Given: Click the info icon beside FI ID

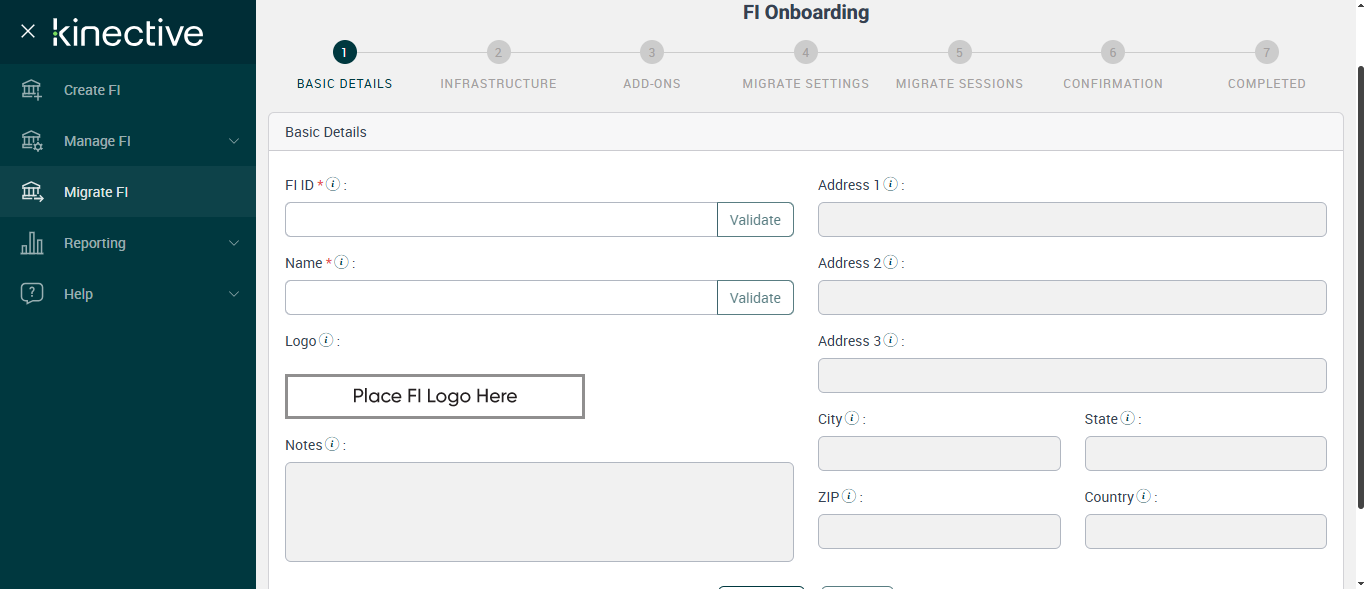Looking at the screenshot, I should tap(334, 185).
